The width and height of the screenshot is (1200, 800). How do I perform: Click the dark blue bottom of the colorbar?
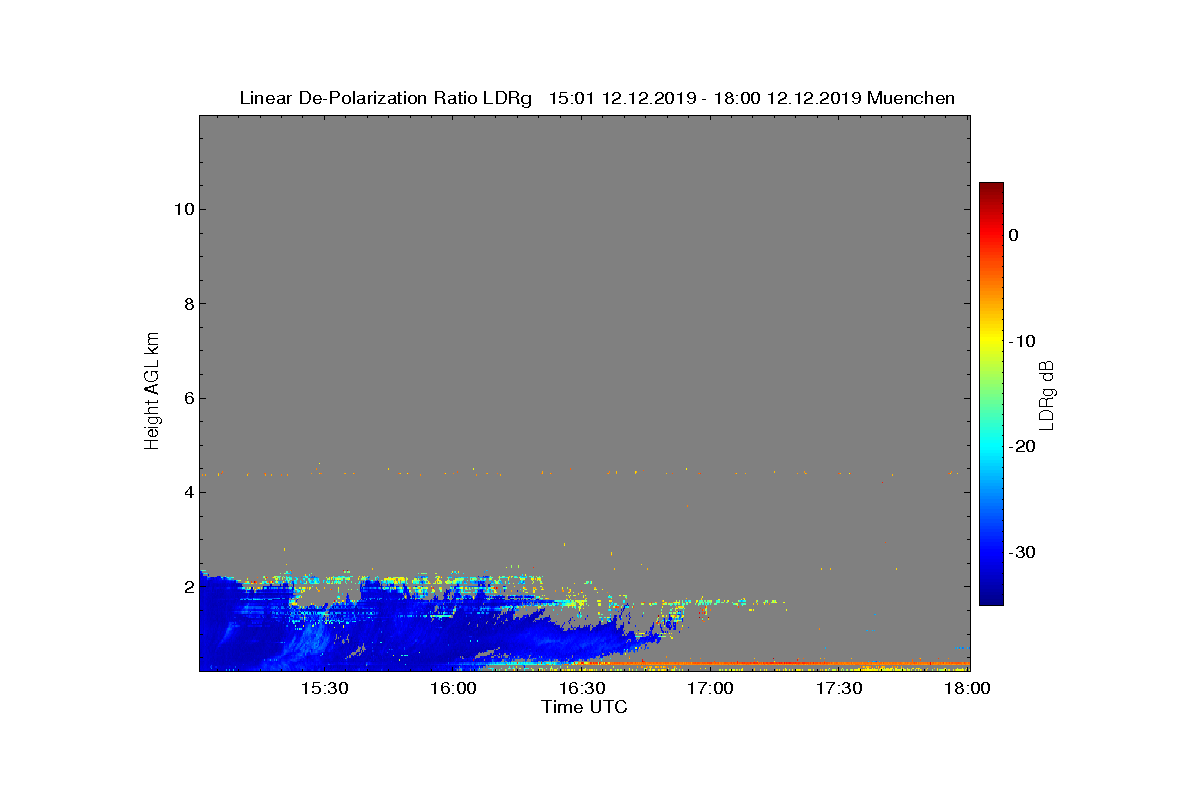coord(991,597)
